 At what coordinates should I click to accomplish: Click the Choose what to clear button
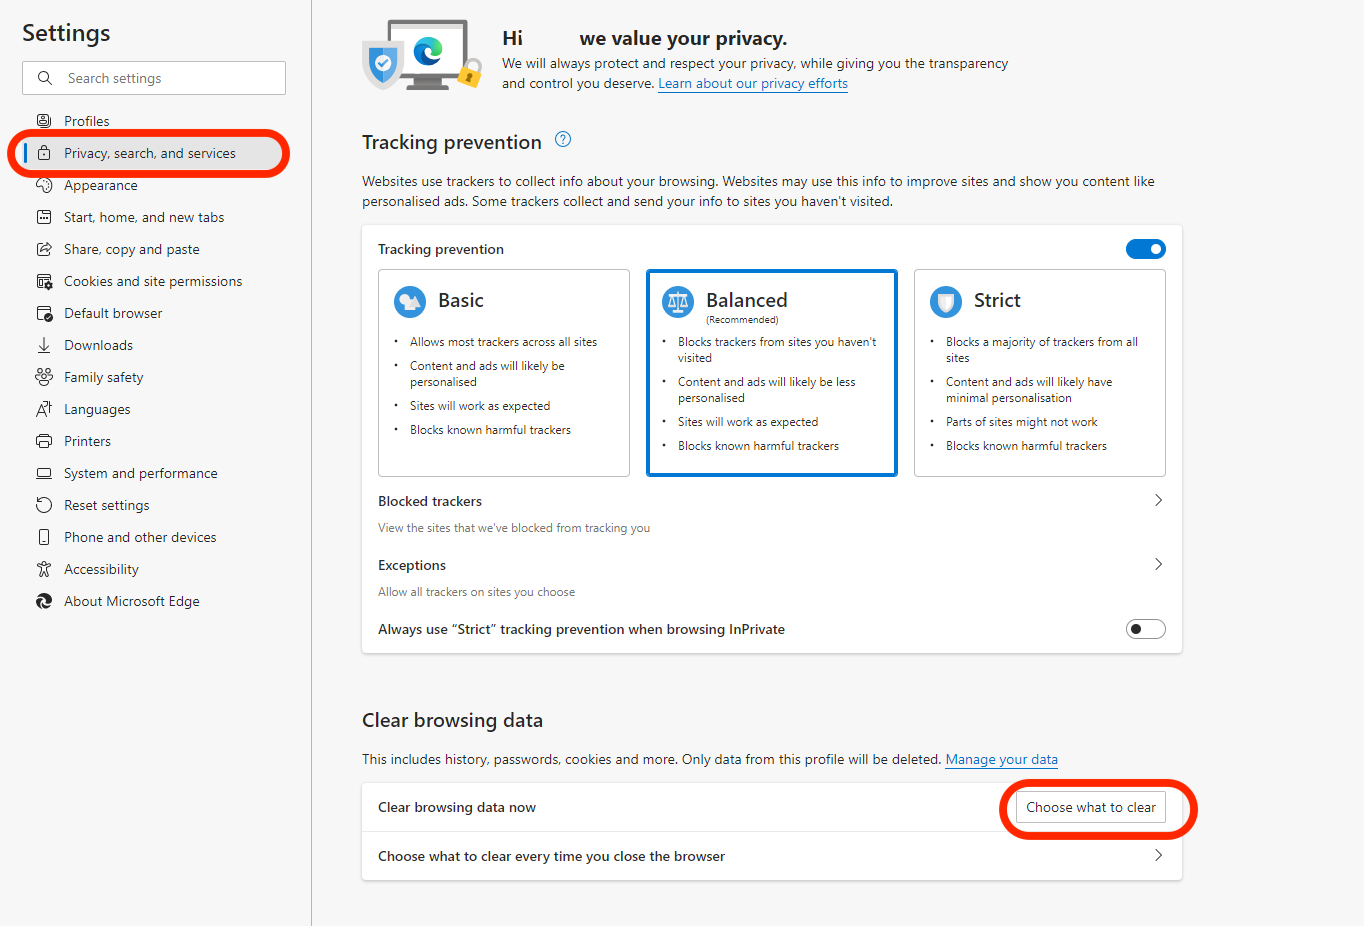coord(1091,807)
